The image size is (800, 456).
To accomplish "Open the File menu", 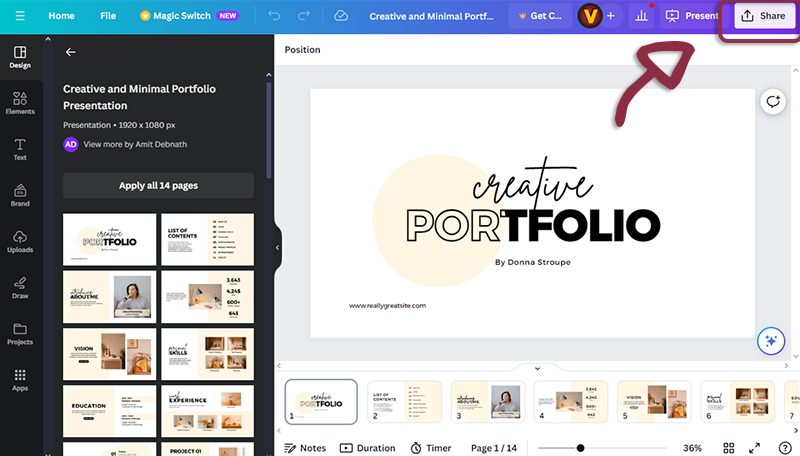I will (108, 16).
